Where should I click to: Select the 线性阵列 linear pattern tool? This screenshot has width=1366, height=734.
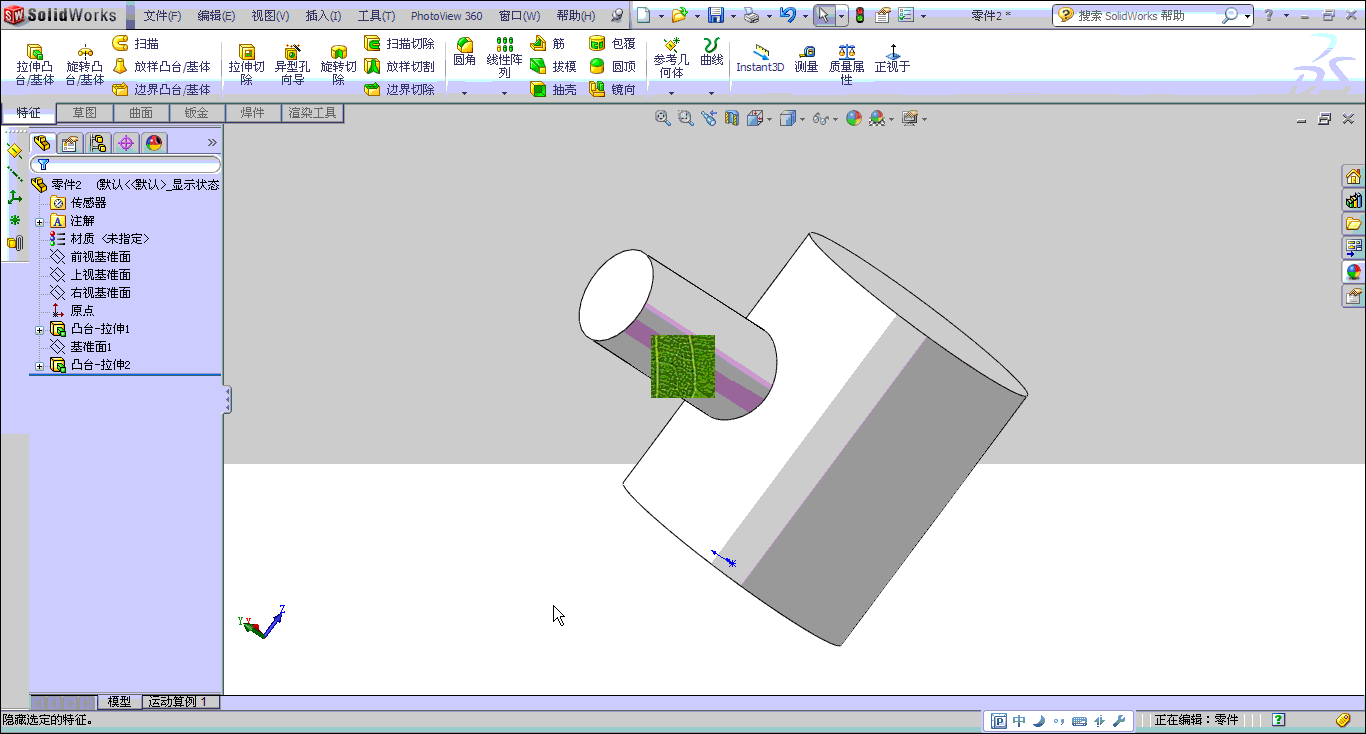click(x=505, y=58)
